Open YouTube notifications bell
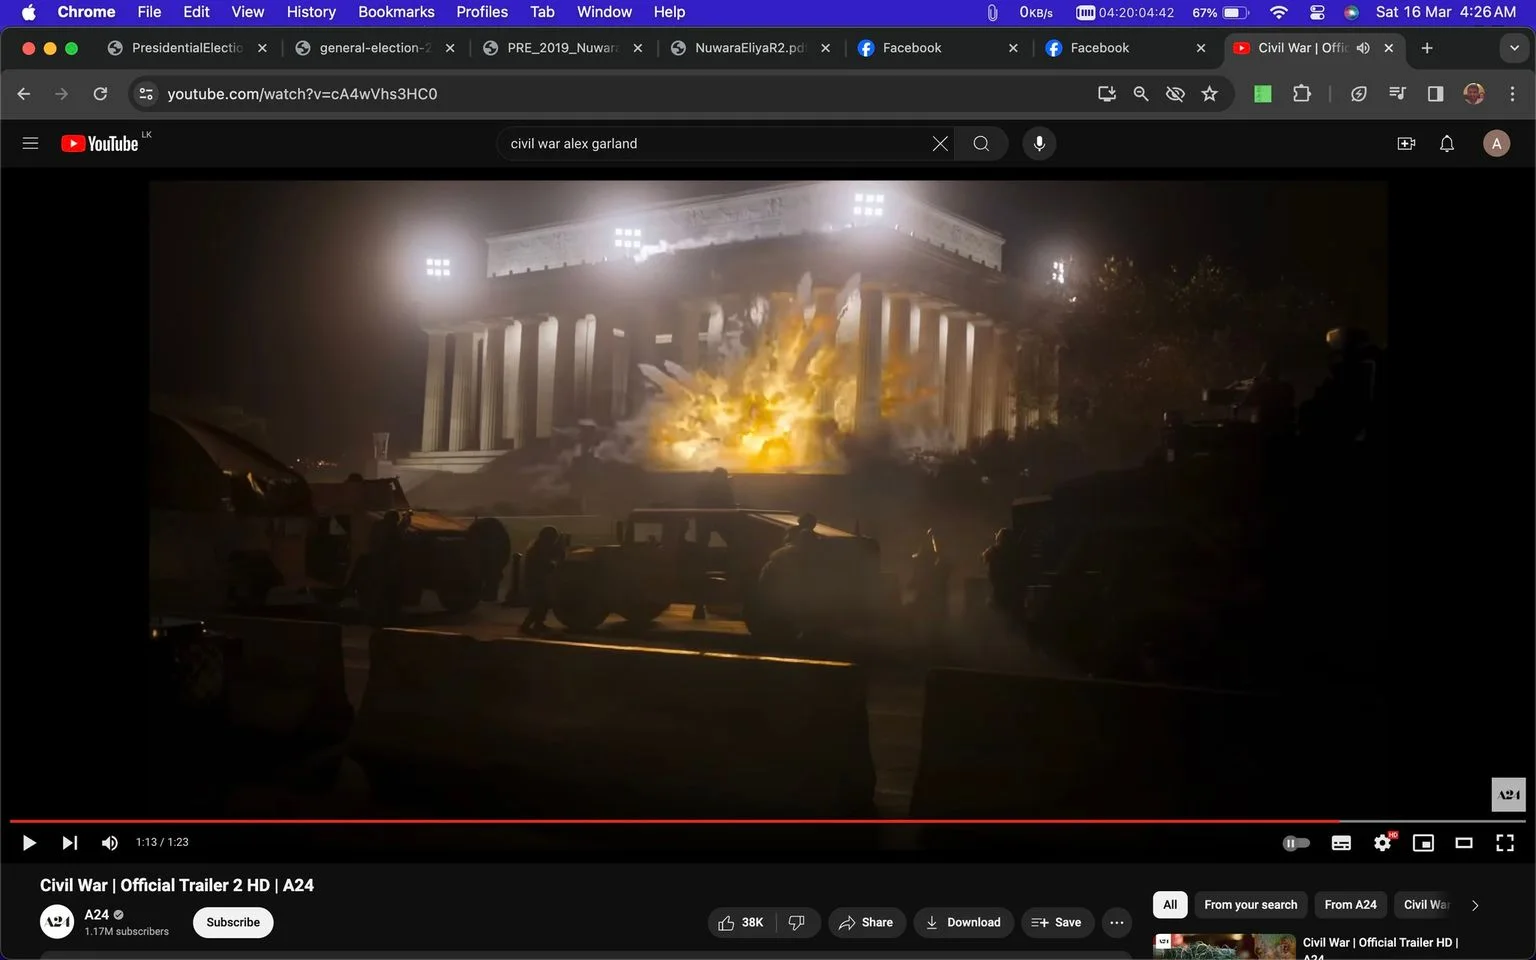This screenshot has width=1536, height=960. tap(1447, 144)
